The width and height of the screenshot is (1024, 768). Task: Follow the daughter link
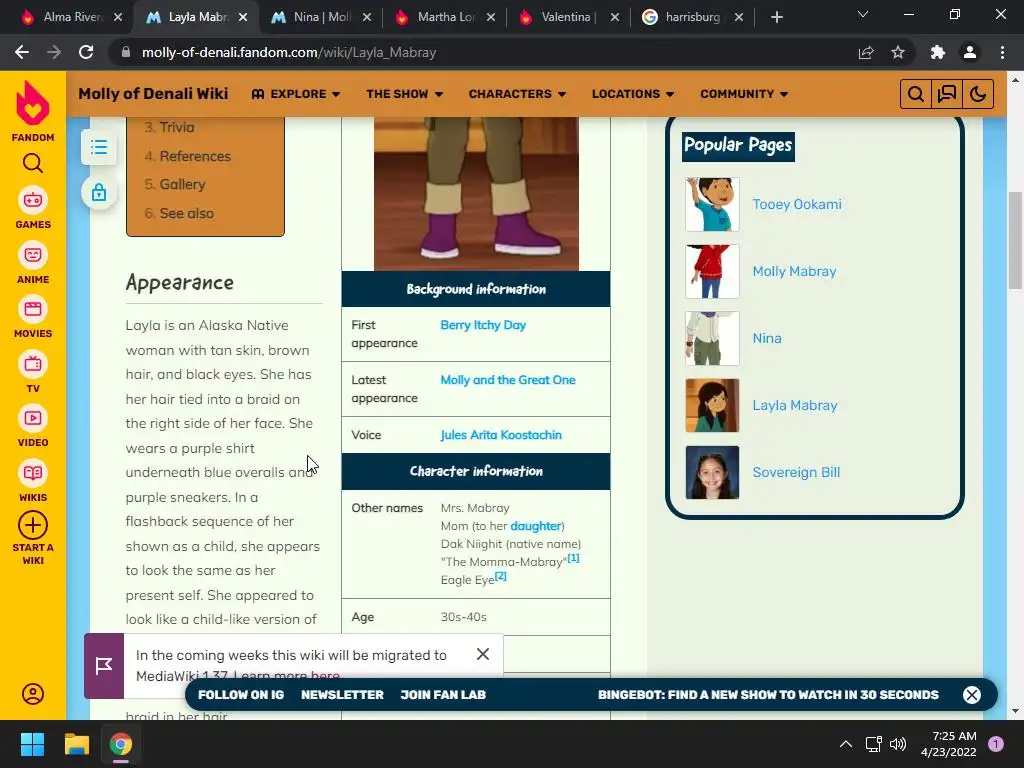click(536, 526)
